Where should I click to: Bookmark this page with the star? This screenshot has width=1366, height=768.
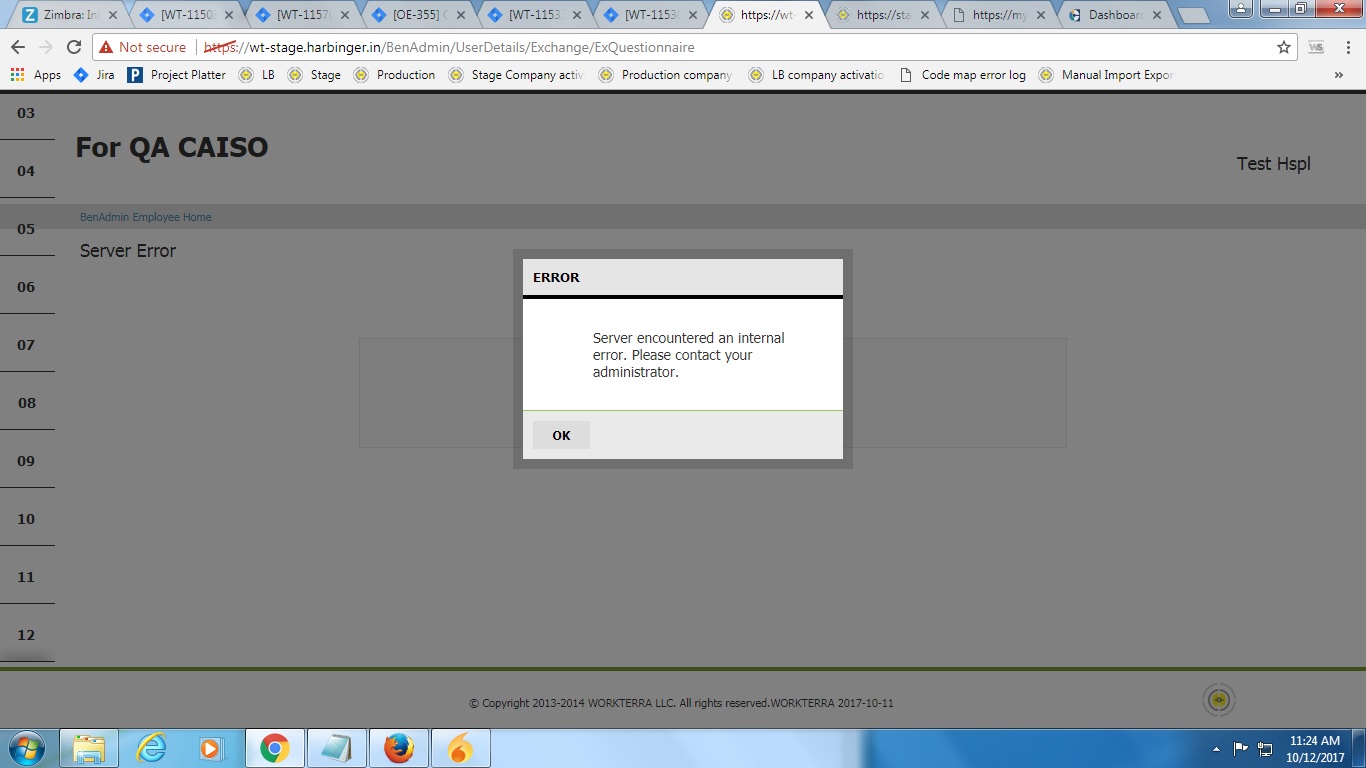coord(1283,47)
